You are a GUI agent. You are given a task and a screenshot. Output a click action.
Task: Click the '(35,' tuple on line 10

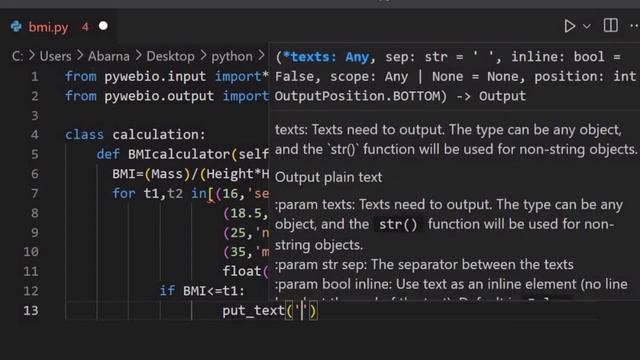pyautogui.click(x=238, y=252)
